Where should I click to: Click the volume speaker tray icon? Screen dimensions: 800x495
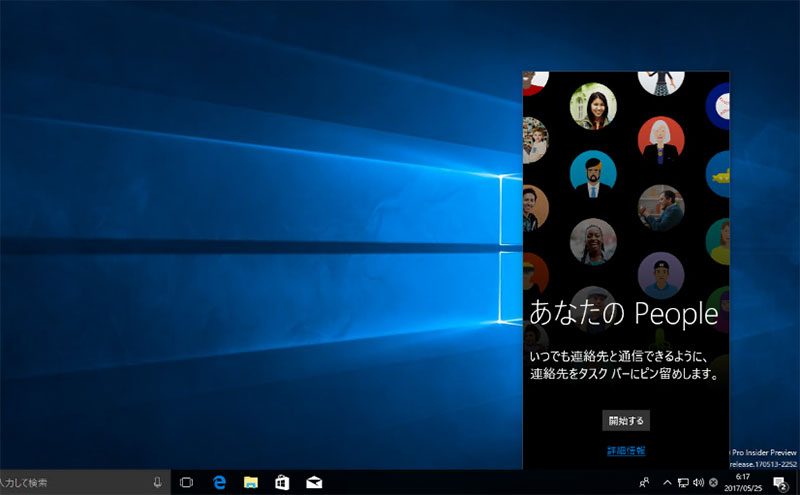698,482
